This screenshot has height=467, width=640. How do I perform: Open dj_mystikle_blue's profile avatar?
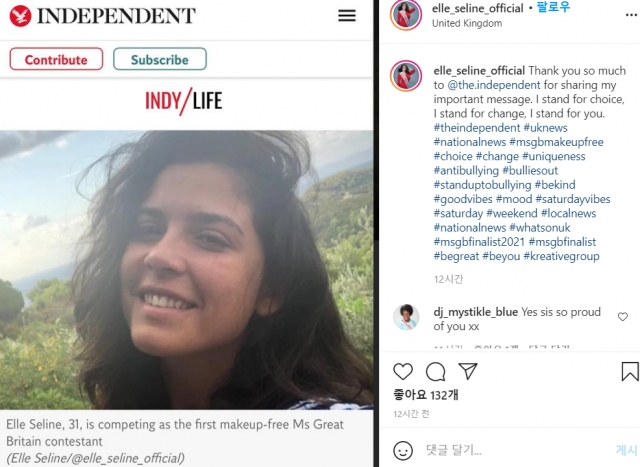[x=405, y=317]
